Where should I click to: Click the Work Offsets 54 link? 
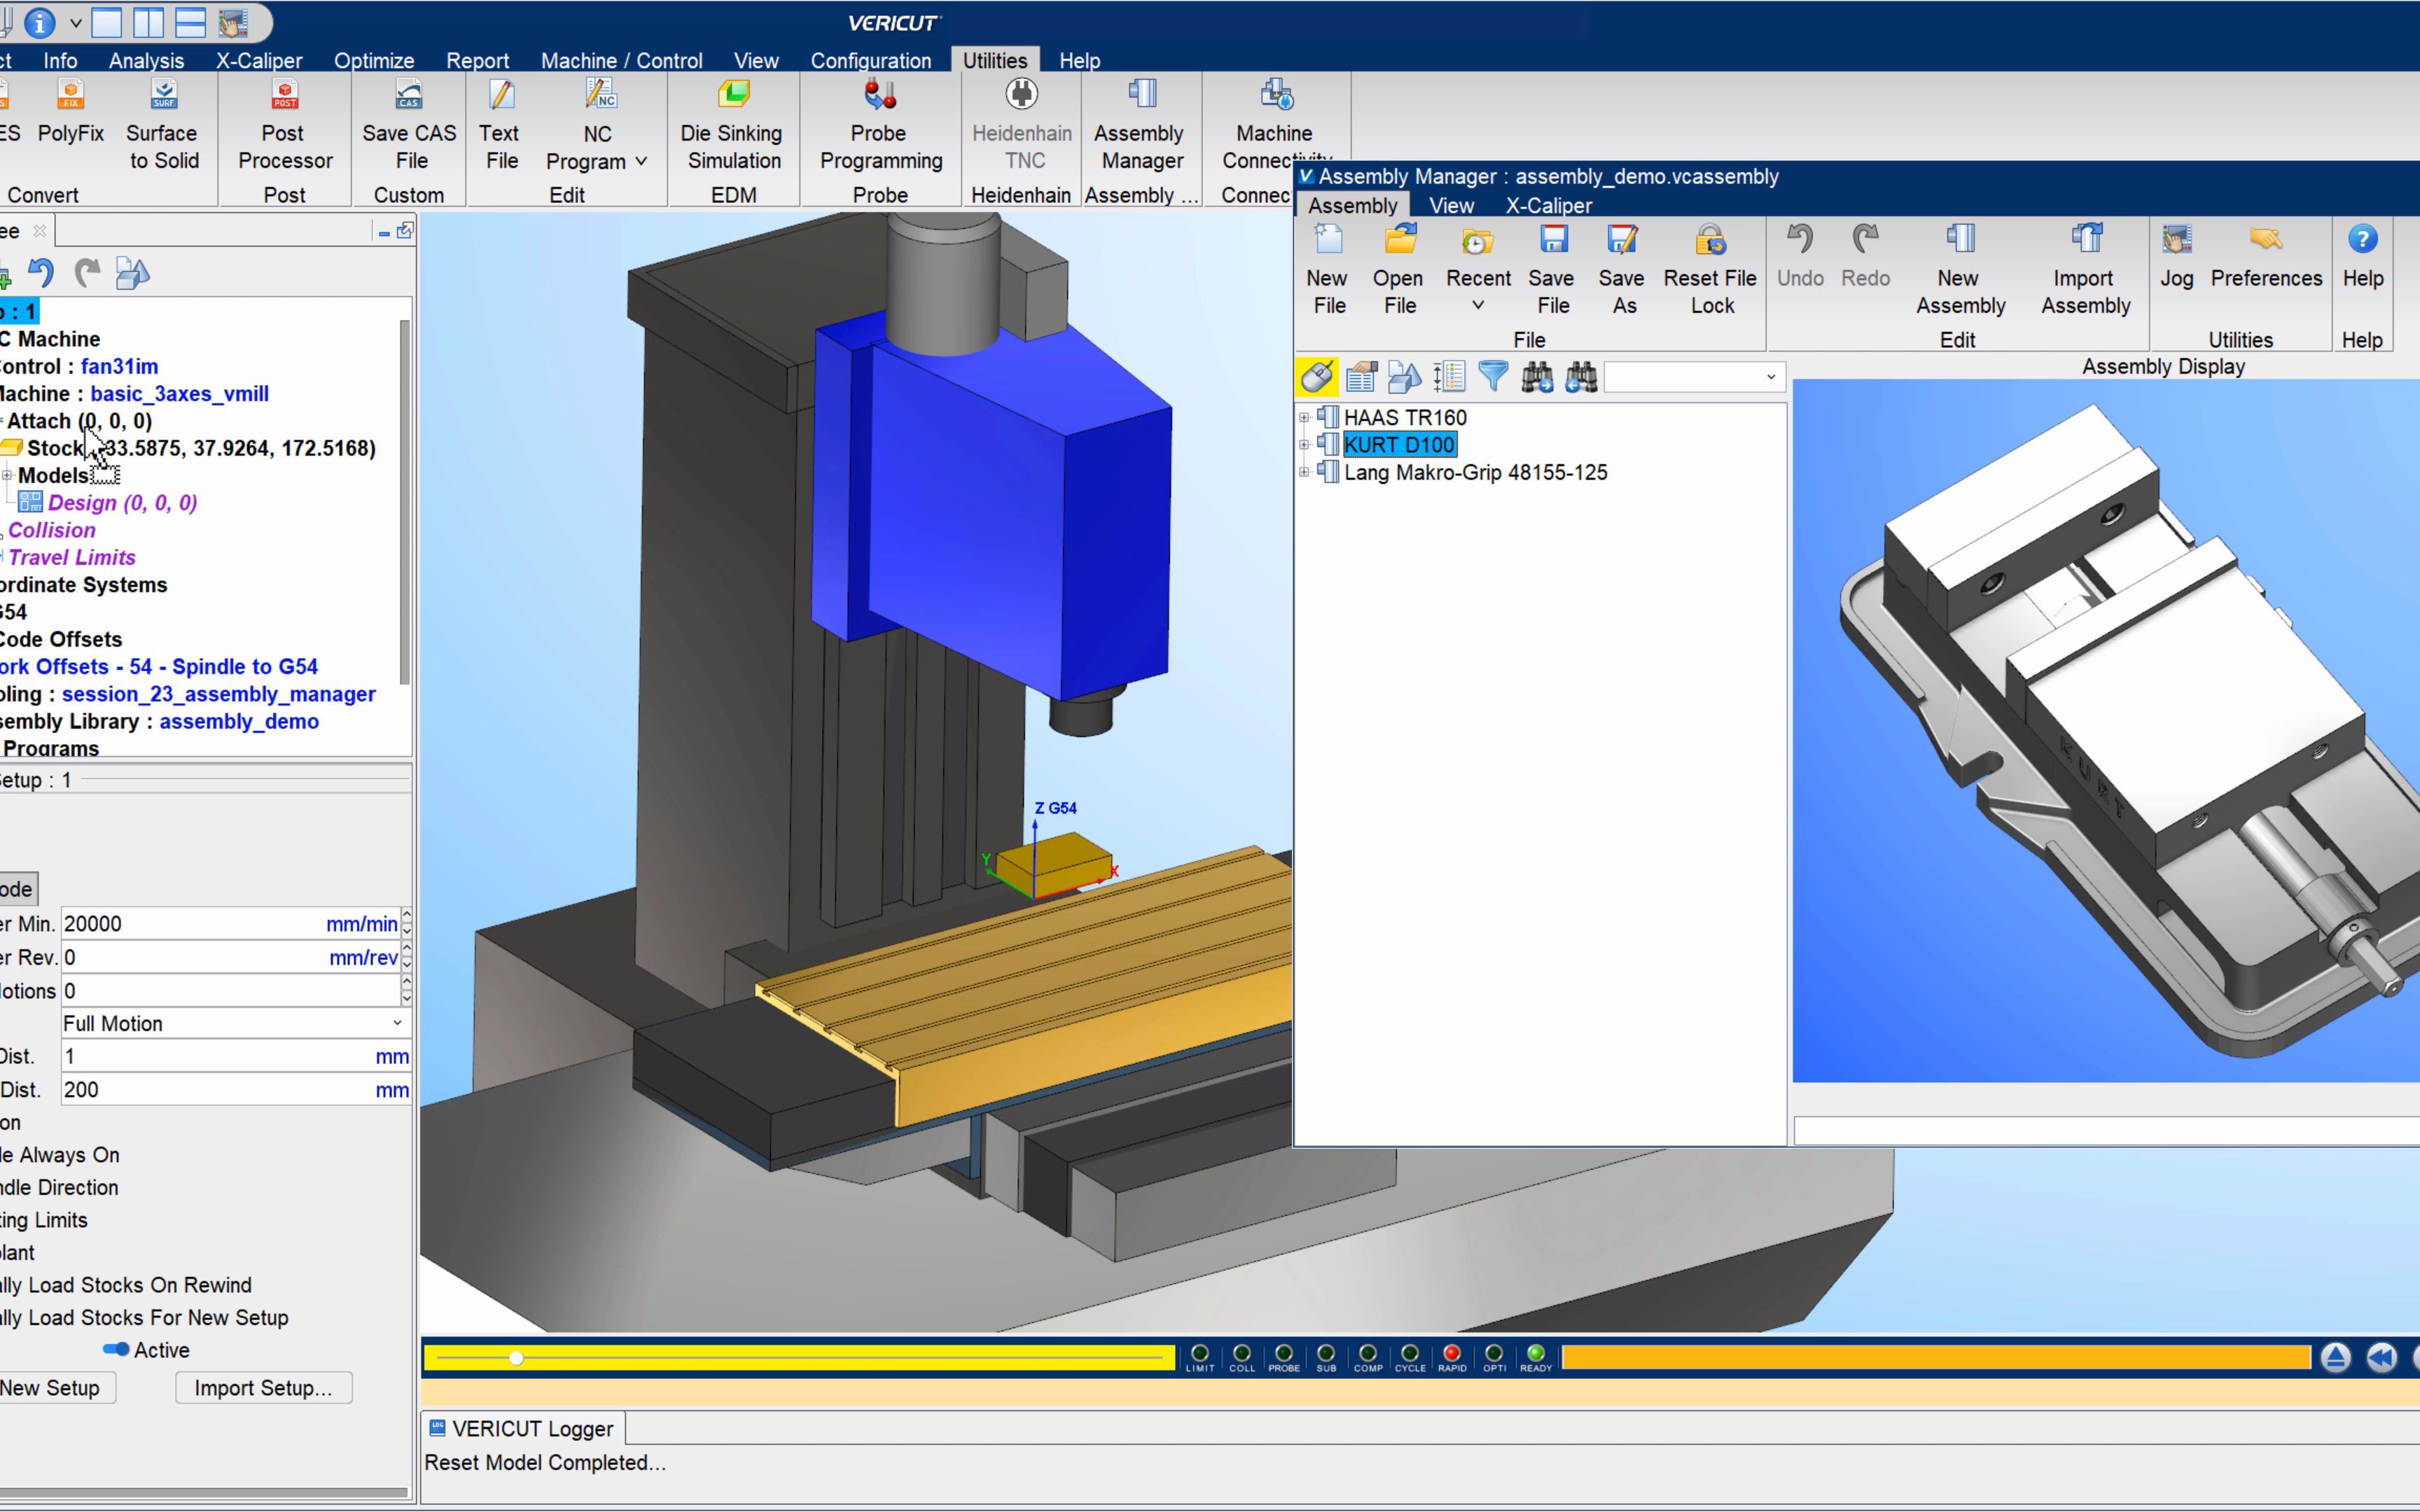[160, 666]
